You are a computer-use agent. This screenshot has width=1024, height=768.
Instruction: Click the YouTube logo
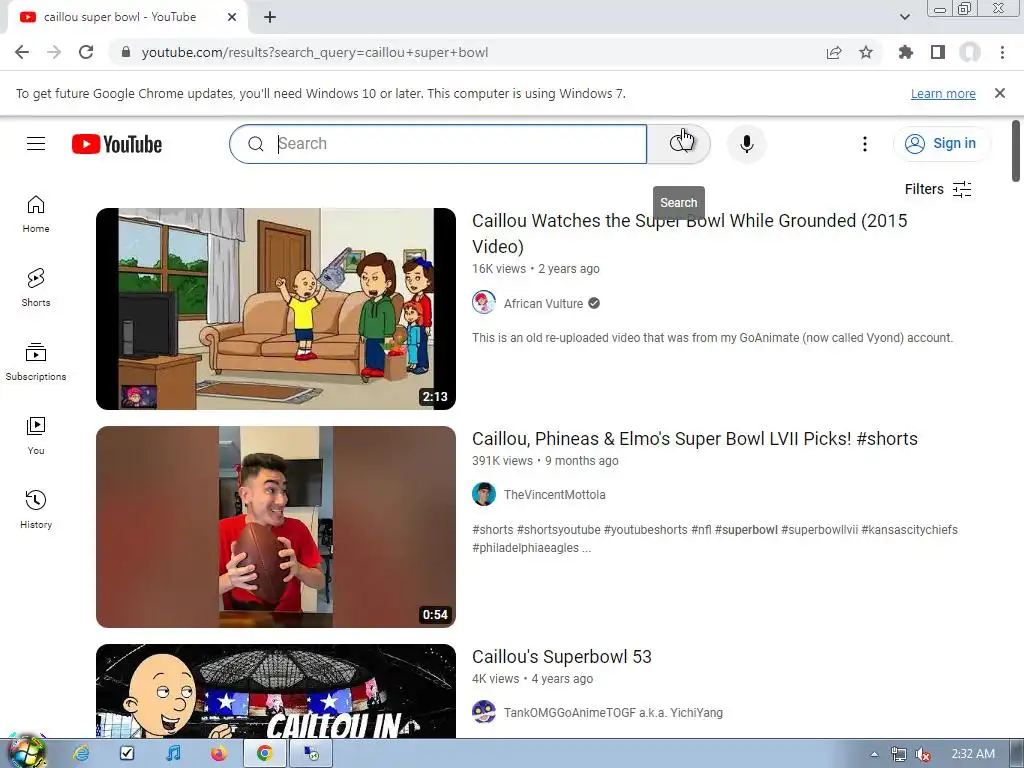tap(117, 144)
